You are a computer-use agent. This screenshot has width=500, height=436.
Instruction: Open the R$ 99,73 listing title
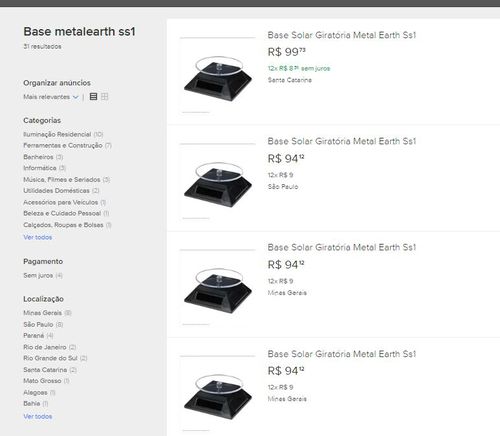point(342,35)
